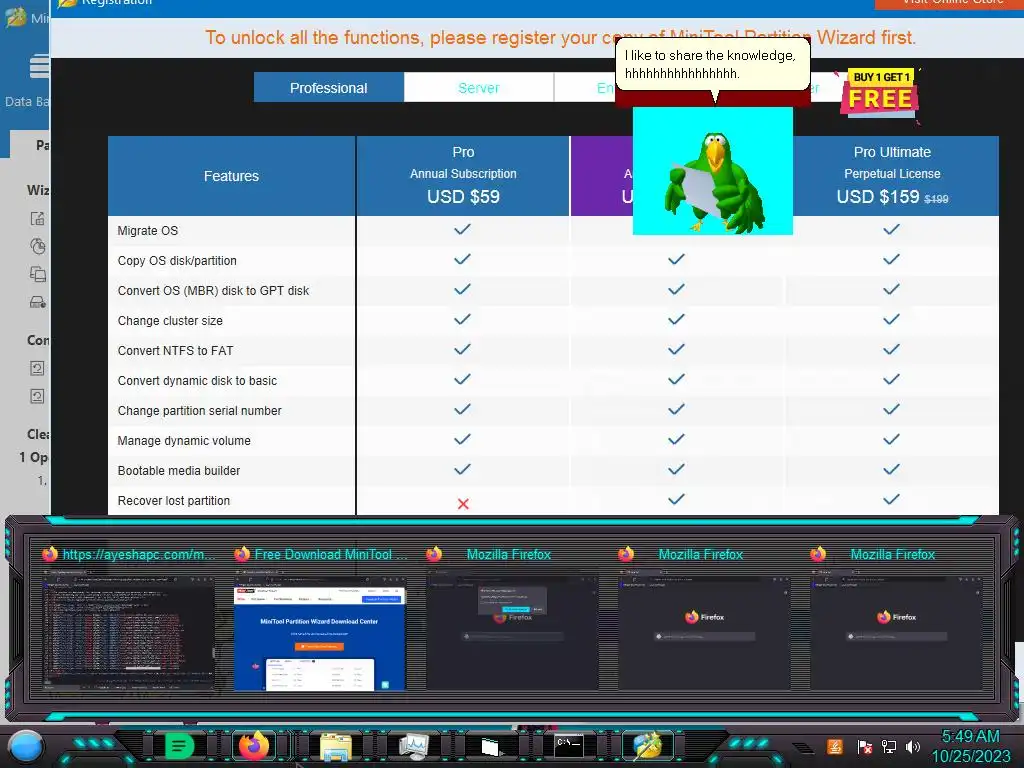Click the 'Bootable media builder' row label

179,471
